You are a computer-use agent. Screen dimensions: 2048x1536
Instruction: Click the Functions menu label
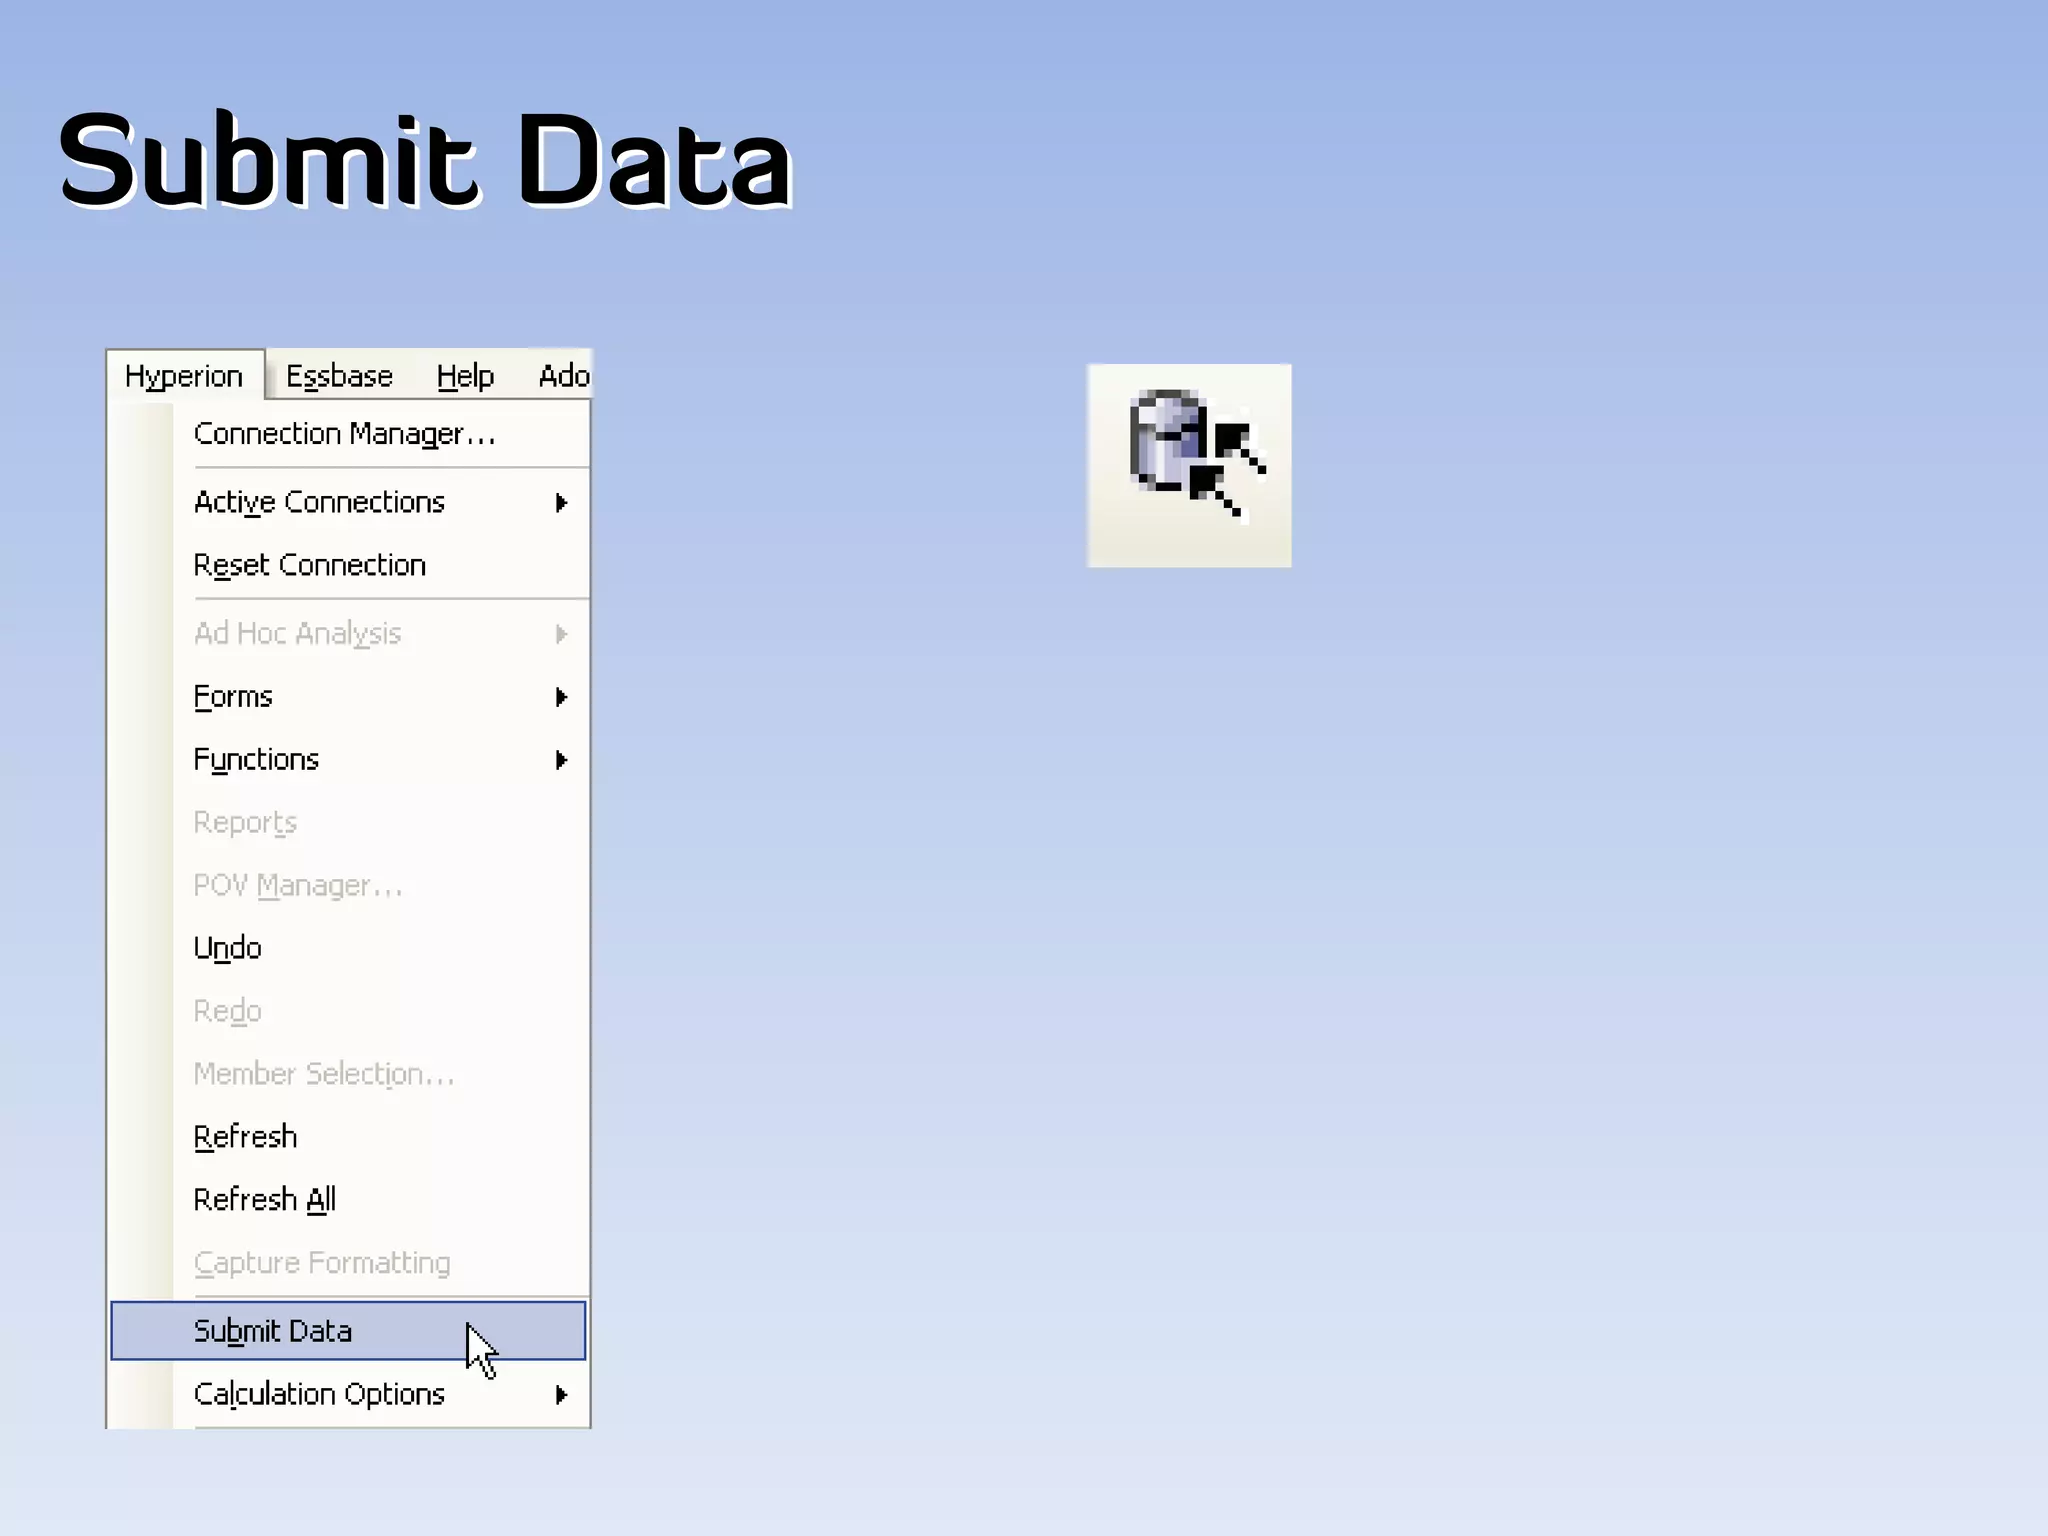pos(256,760)
